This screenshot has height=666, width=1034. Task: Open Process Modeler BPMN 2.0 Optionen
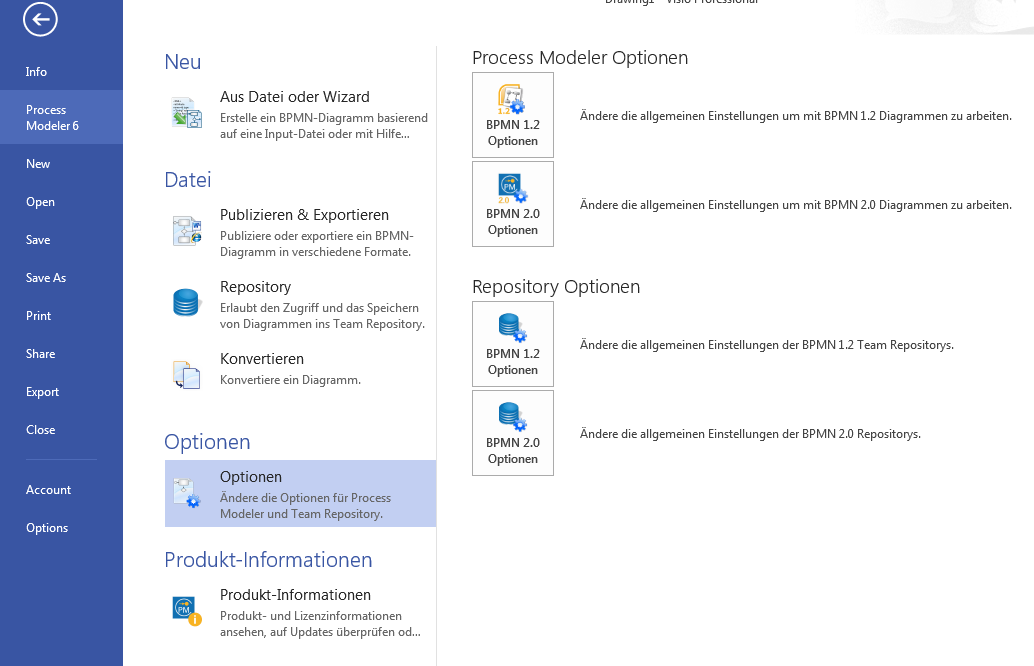pyautogui.click(x=513, y=204)
